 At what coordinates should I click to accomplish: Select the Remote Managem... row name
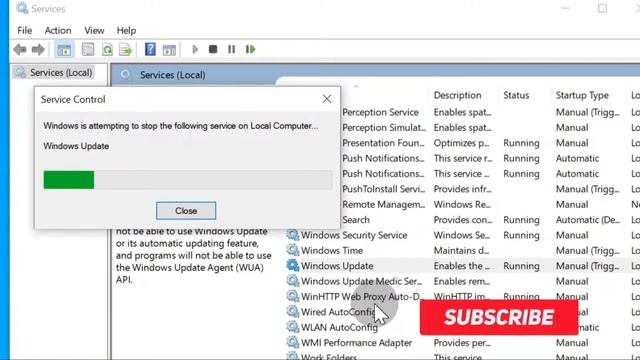384,204
